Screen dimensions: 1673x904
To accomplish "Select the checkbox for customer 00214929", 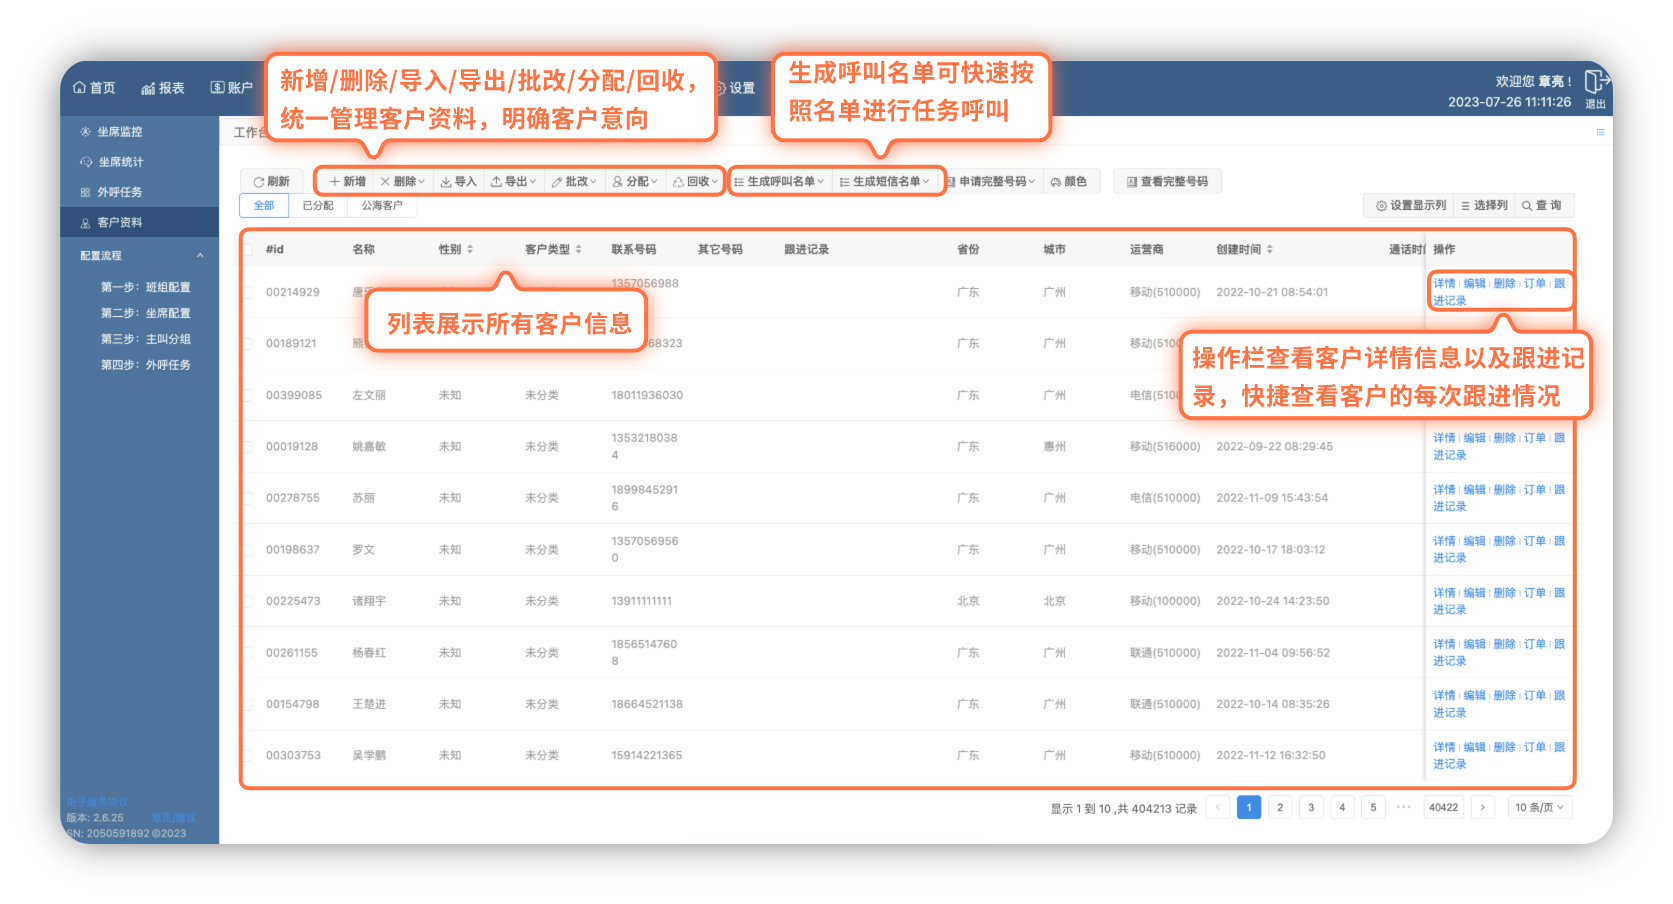I will pyautogui.click(x=247, y=293).
